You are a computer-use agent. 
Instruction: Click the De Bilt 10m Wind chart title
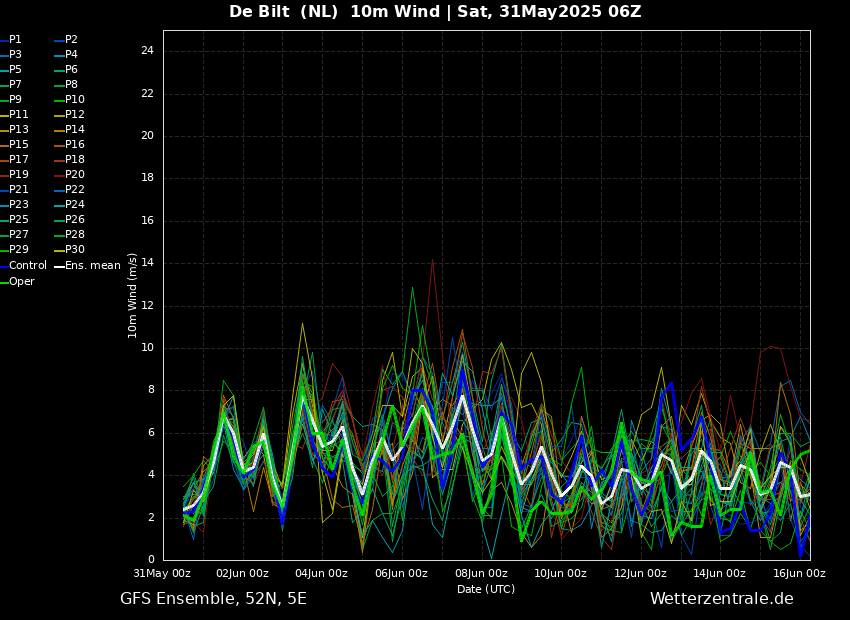435,12
